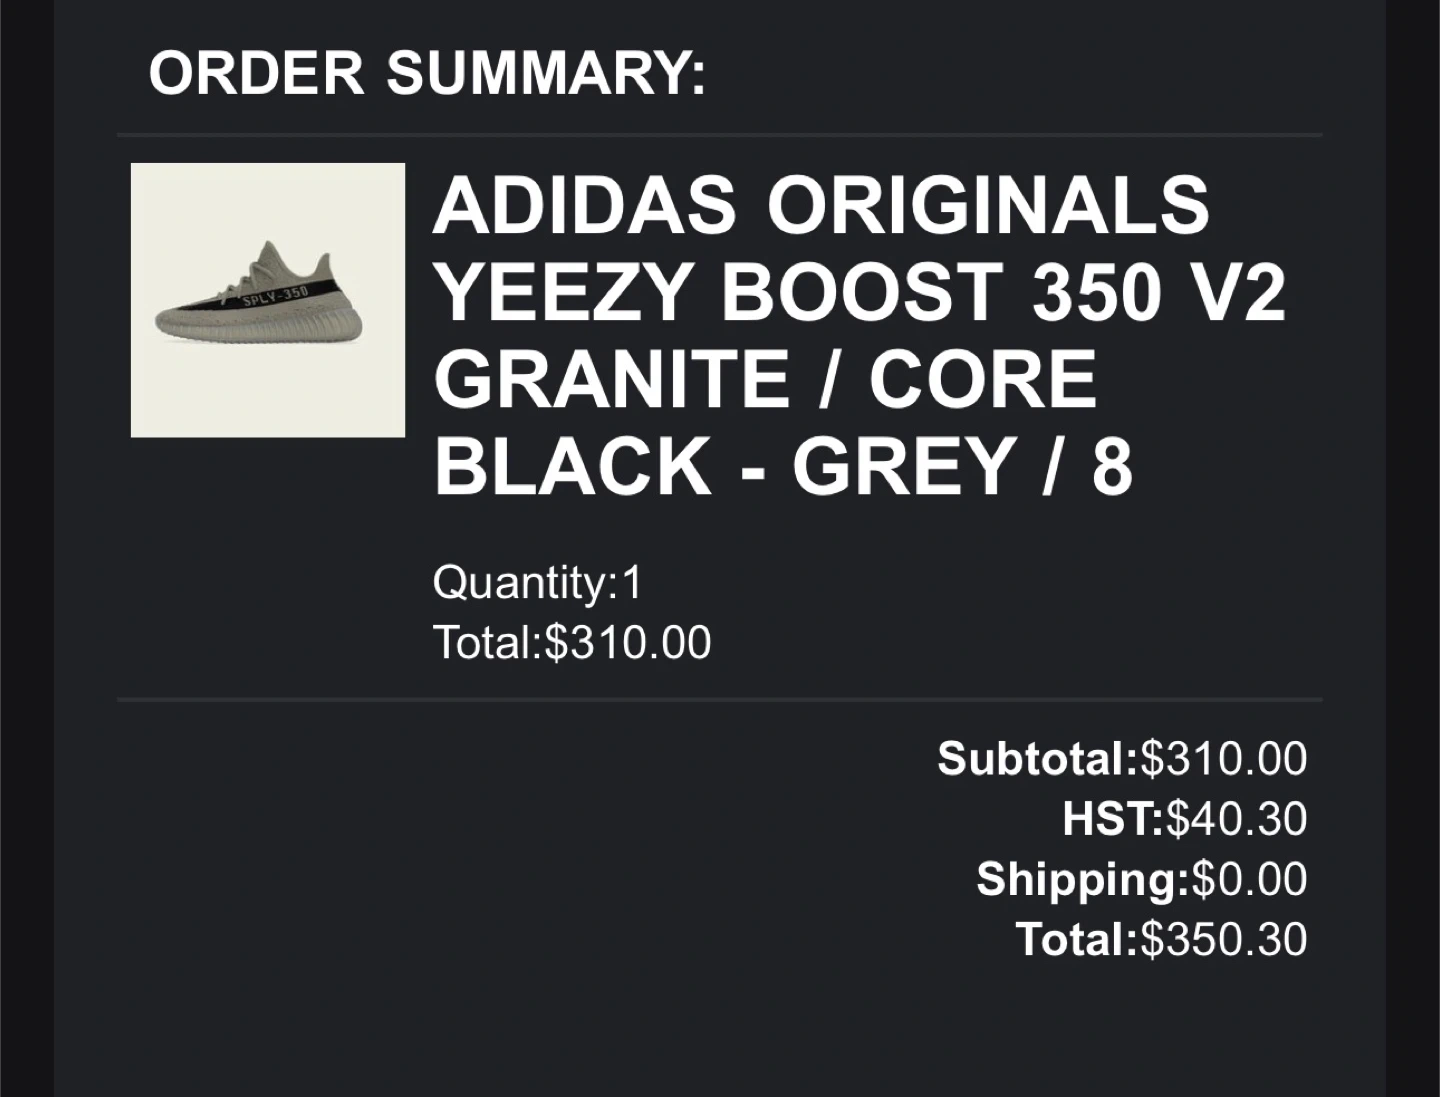The width and height of the screenshot is (1440, 1097).
Task: Click the divider line under Order Summary heading
Action: tap(719, 134)
